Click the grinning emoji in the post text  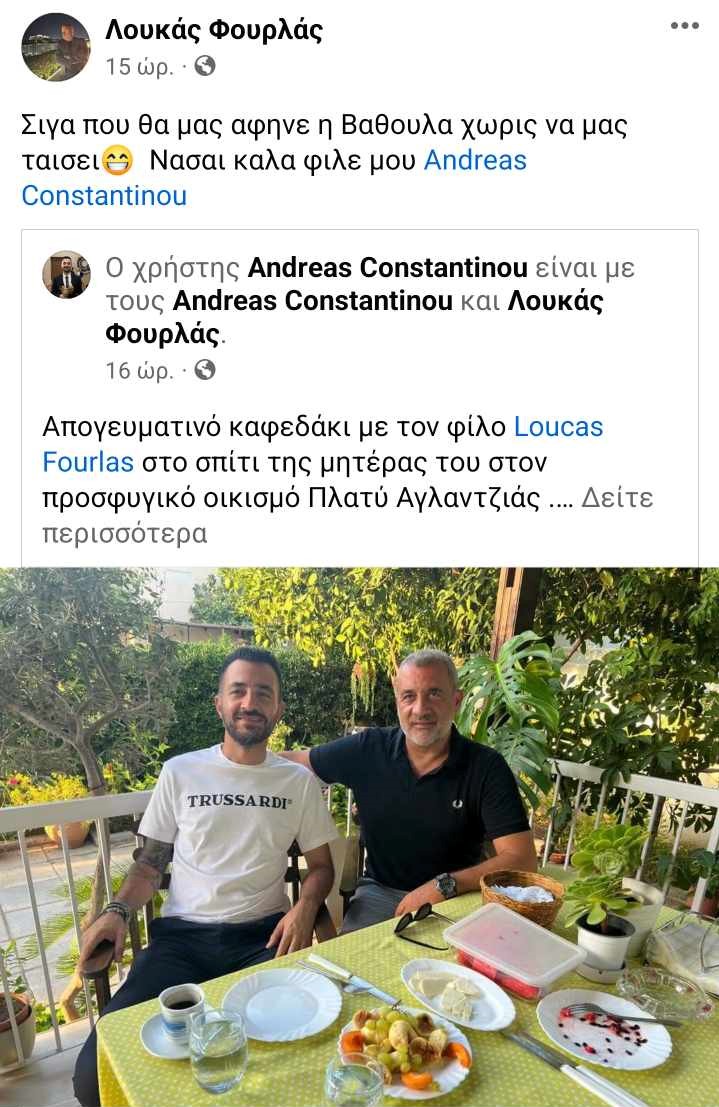coord(117,161)
